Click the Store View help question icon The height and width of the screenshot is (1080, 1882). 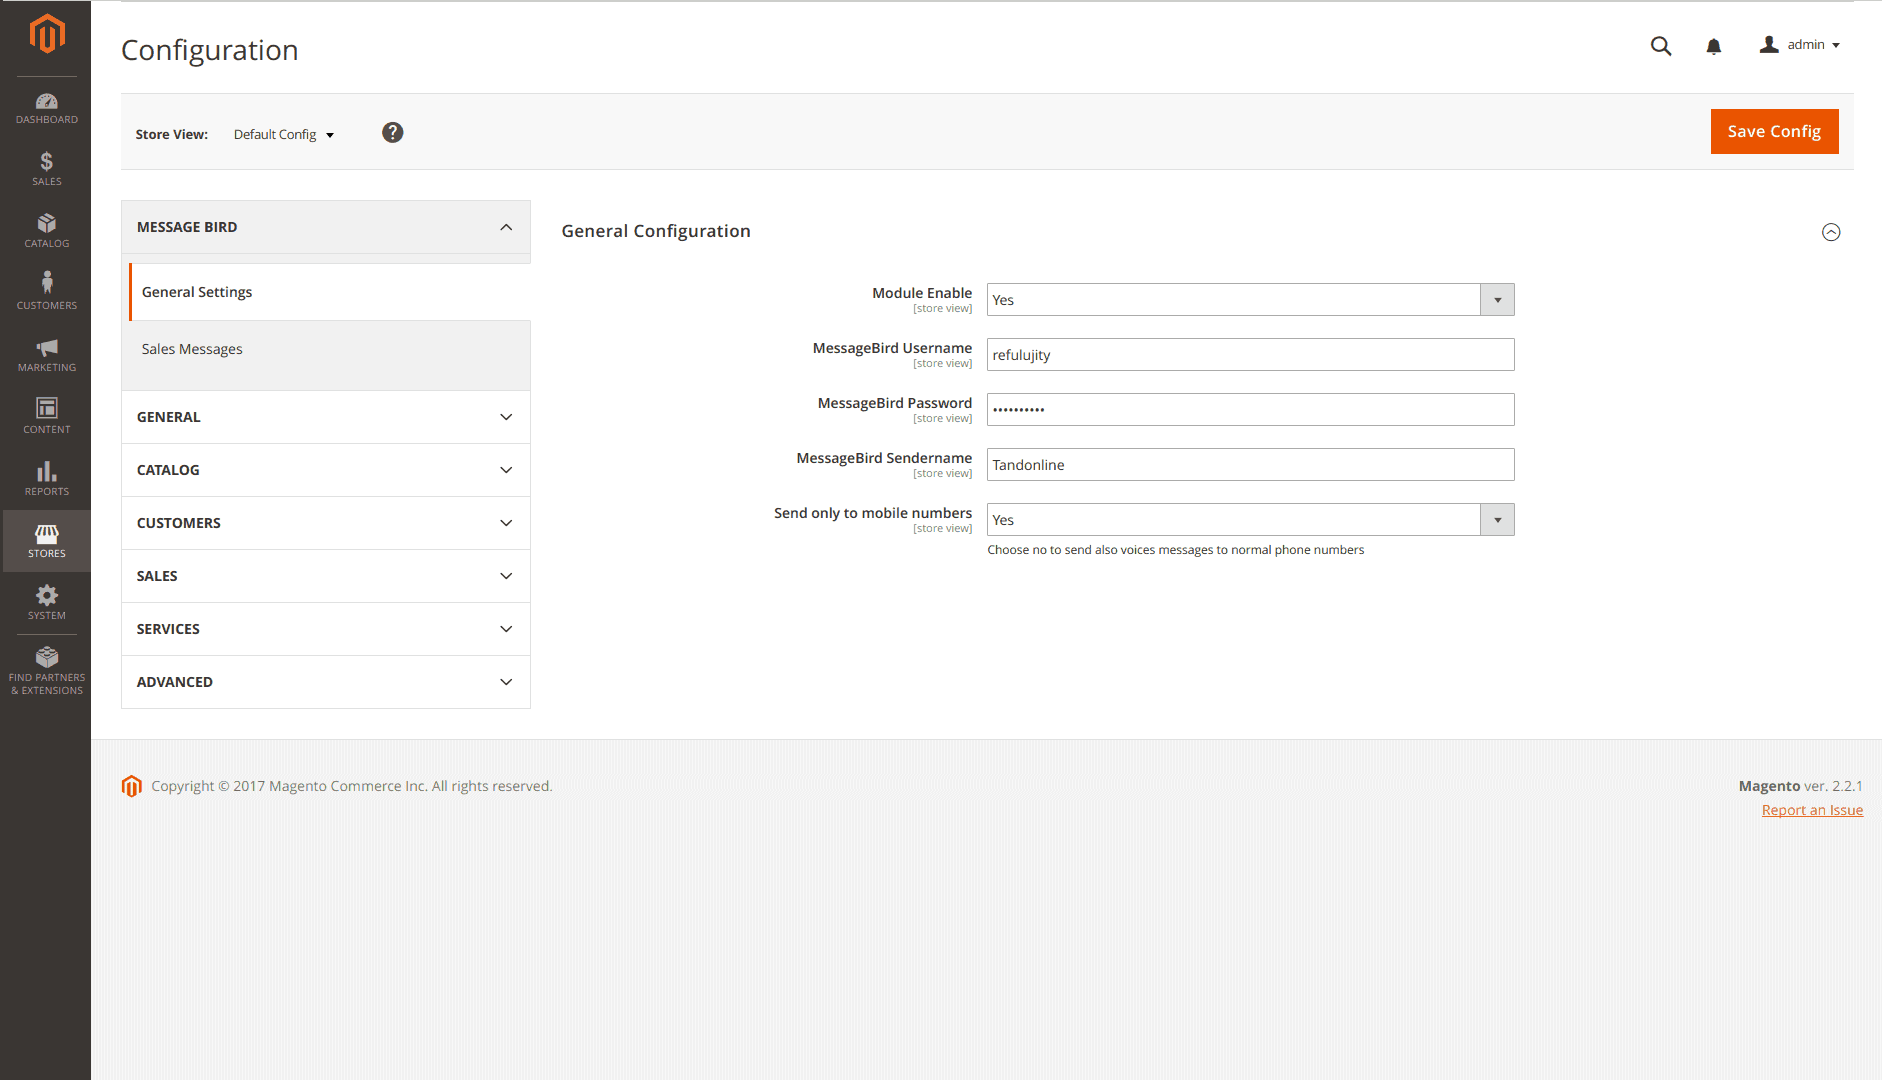[x=393, y=133]
